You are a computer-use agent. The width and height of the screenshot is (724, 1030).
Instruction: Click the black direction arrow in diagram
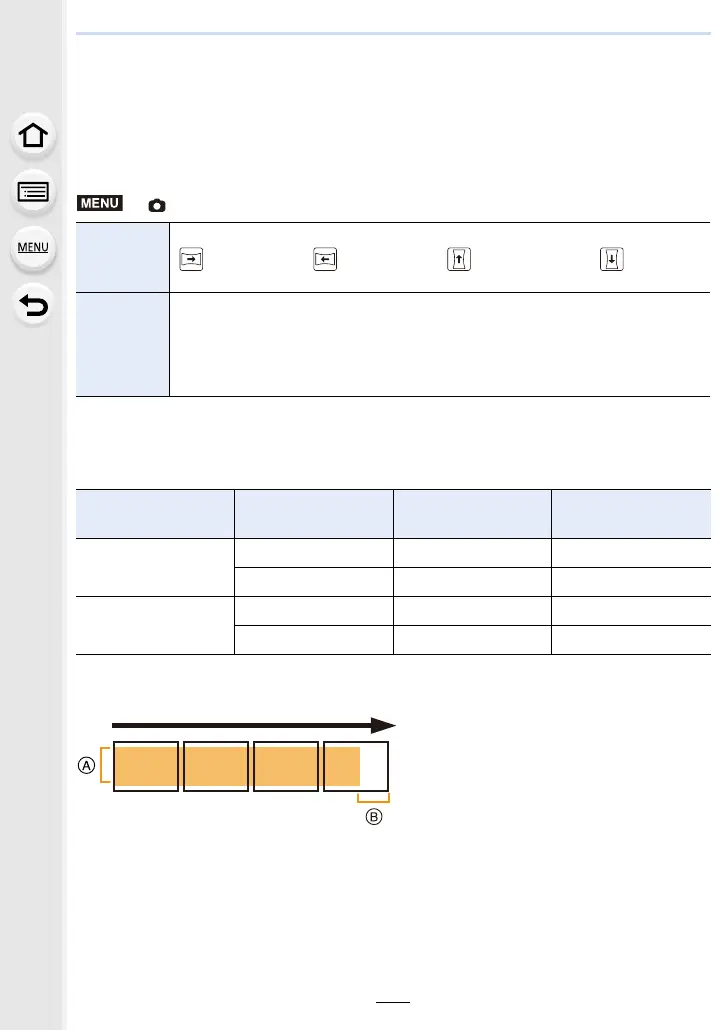point(254,725)
